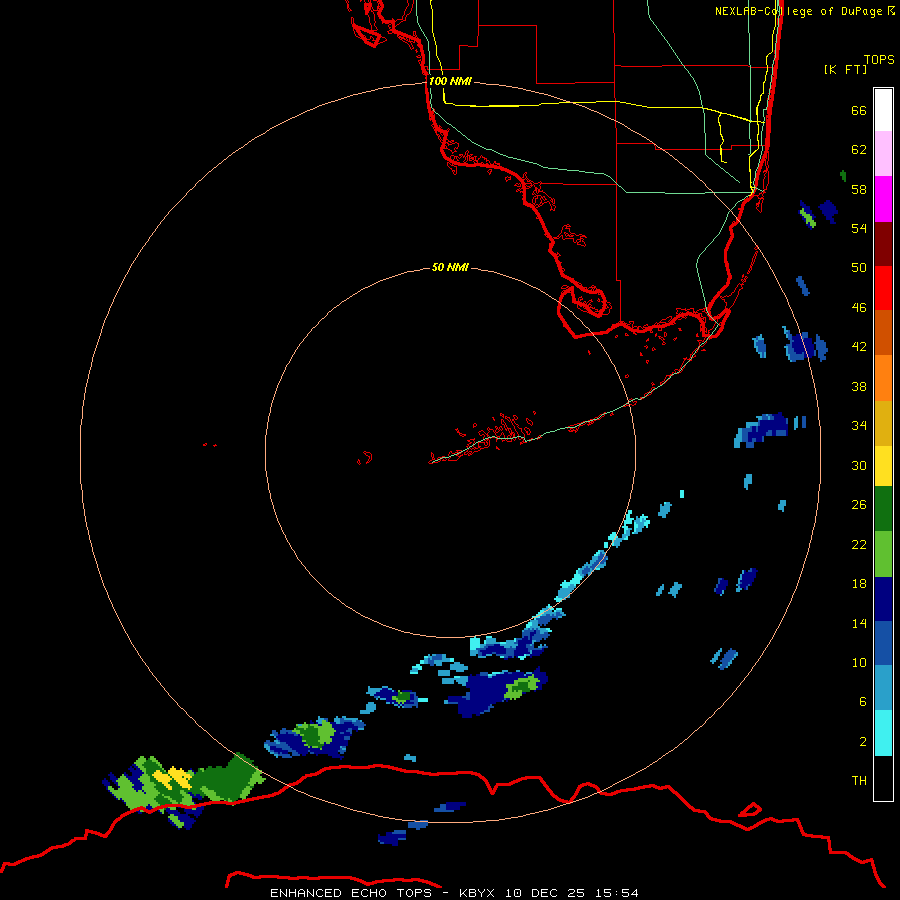
Task: Click the legend value "6"
Action: click(862, 702)
